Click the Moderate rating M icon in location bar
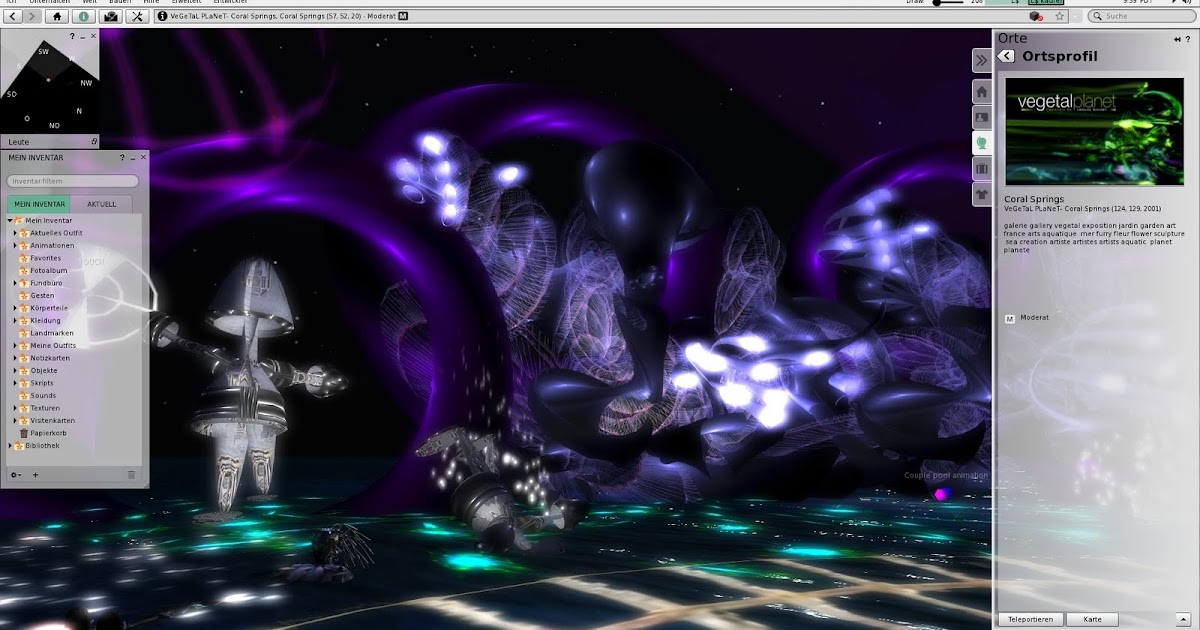 pos(402,16)
